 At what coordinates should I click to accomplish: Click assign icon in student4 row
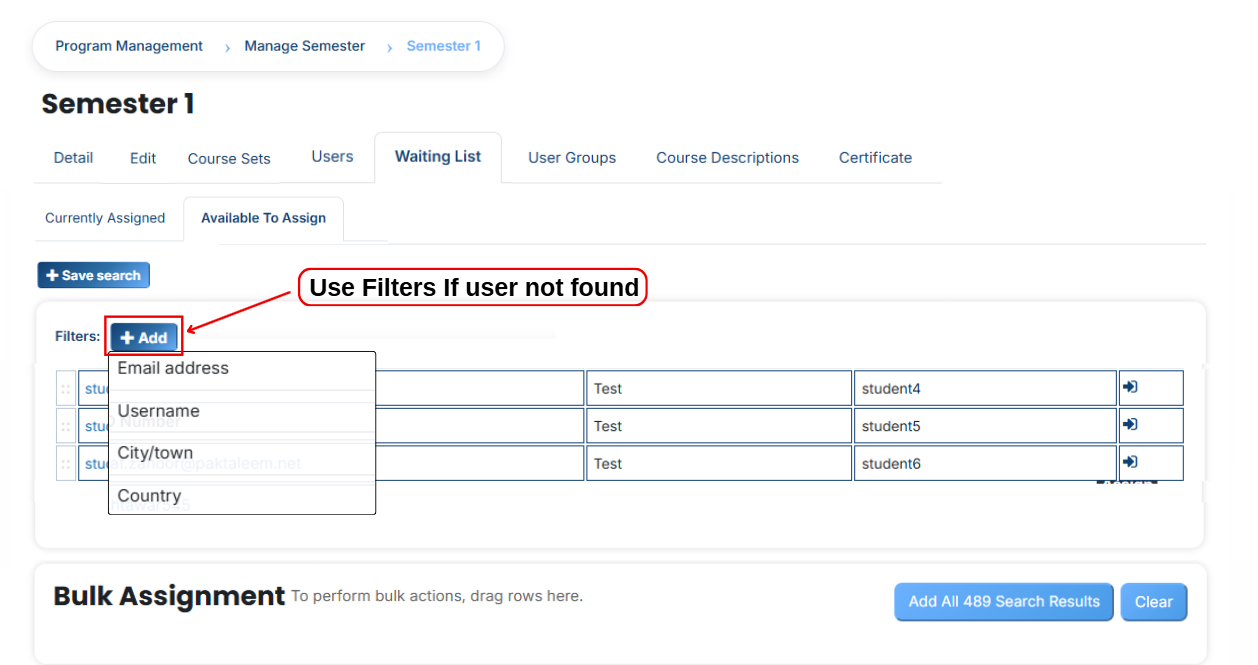[x=1130, y=387]
